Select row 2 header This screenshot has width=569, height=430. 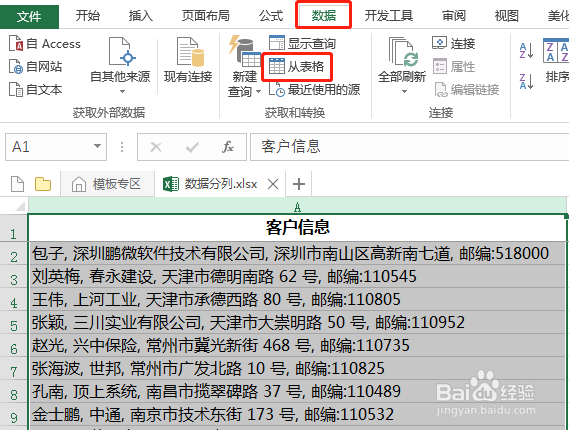14,254
